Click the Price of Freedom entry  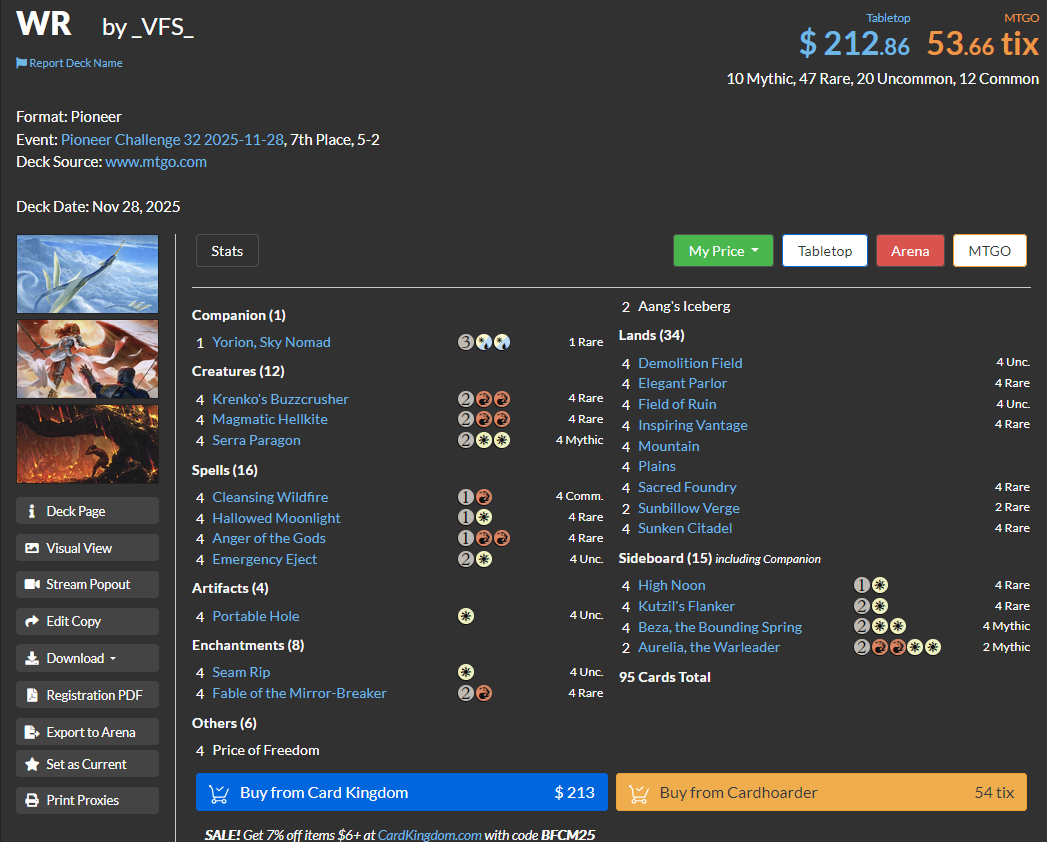[x=266, y=751]
